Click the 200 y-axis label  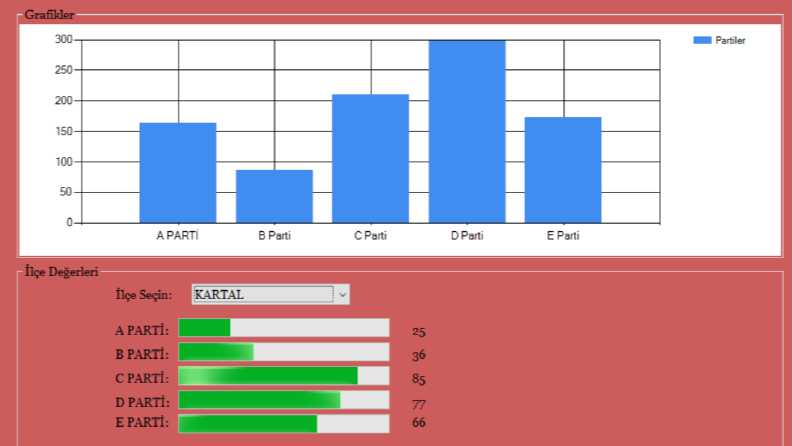[64, 101]
